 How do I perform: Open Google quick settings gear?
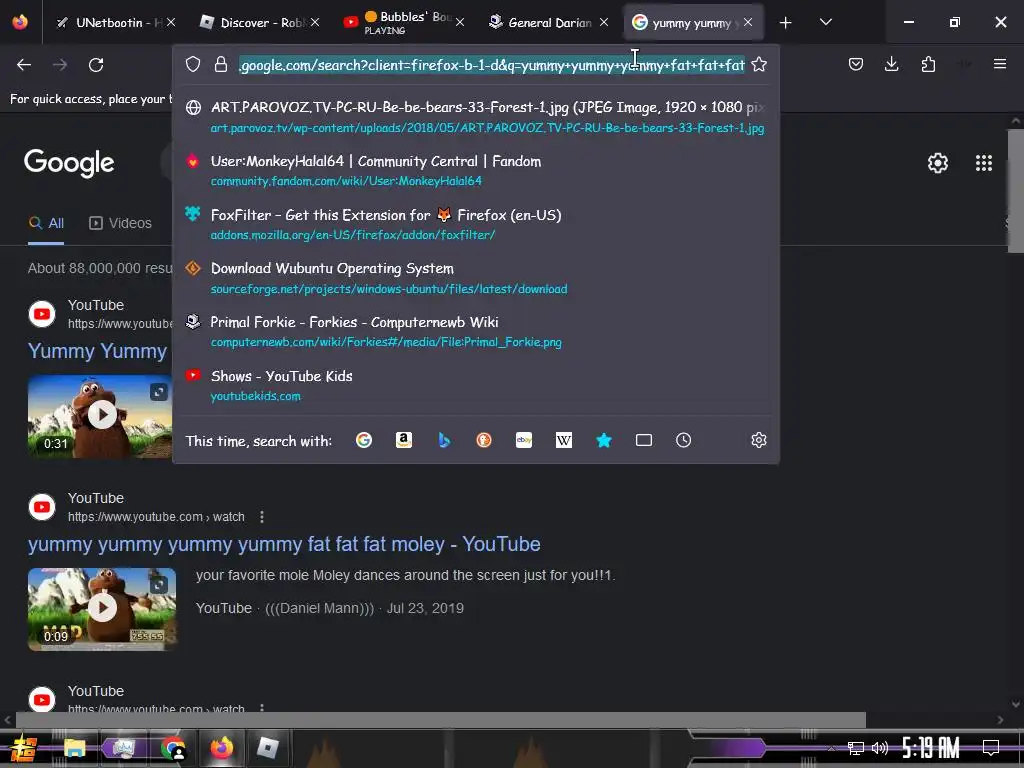[938, 163]
